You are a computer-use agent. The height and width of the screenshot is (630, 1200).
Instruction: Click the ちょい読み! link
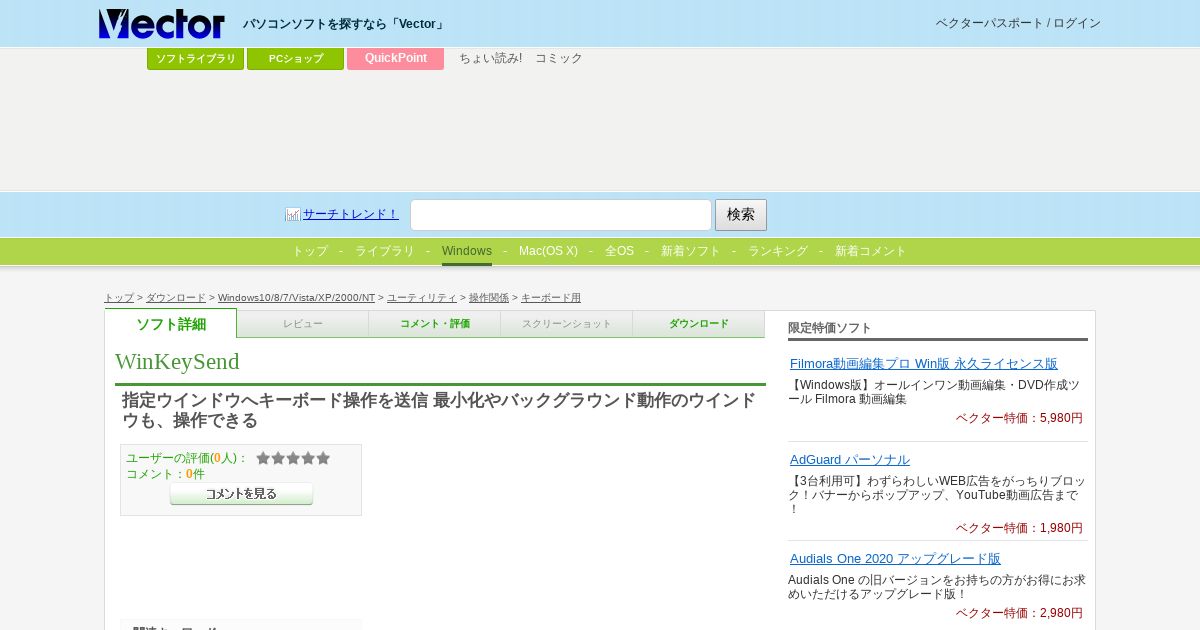click(x=490, y=58)
